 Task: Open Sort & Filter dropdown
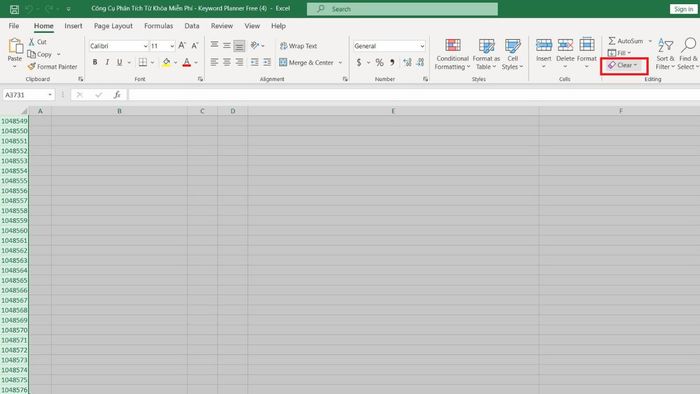click(x=665, y=54)
